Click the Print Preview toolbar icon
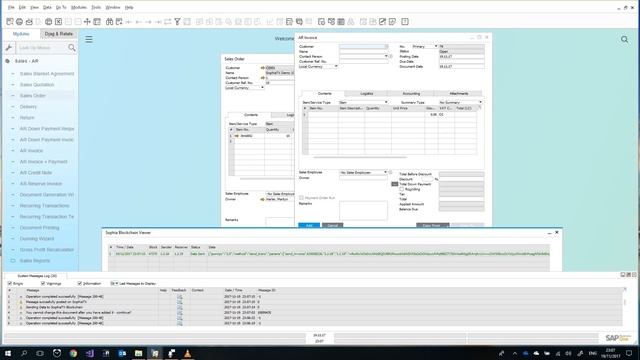Screen dimensions: 640x360 click(10, 22)
